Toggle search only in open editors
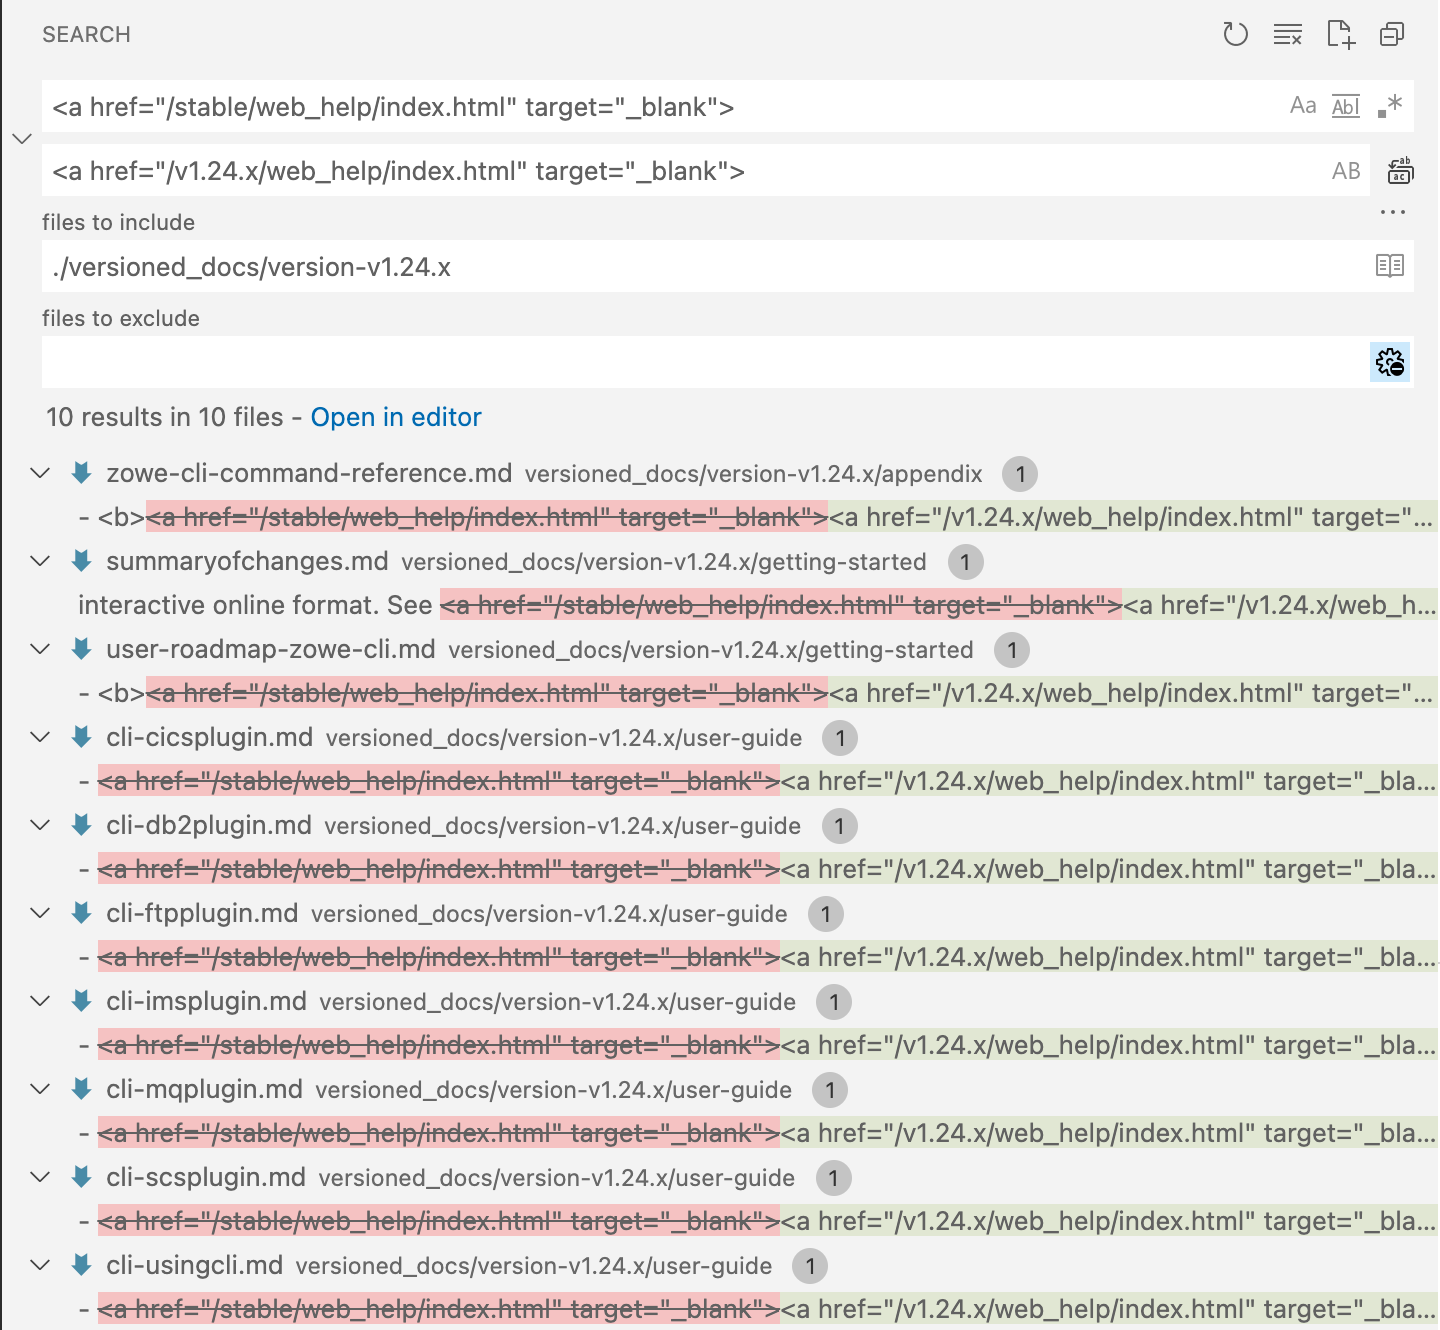 (x=1390, y=266)
